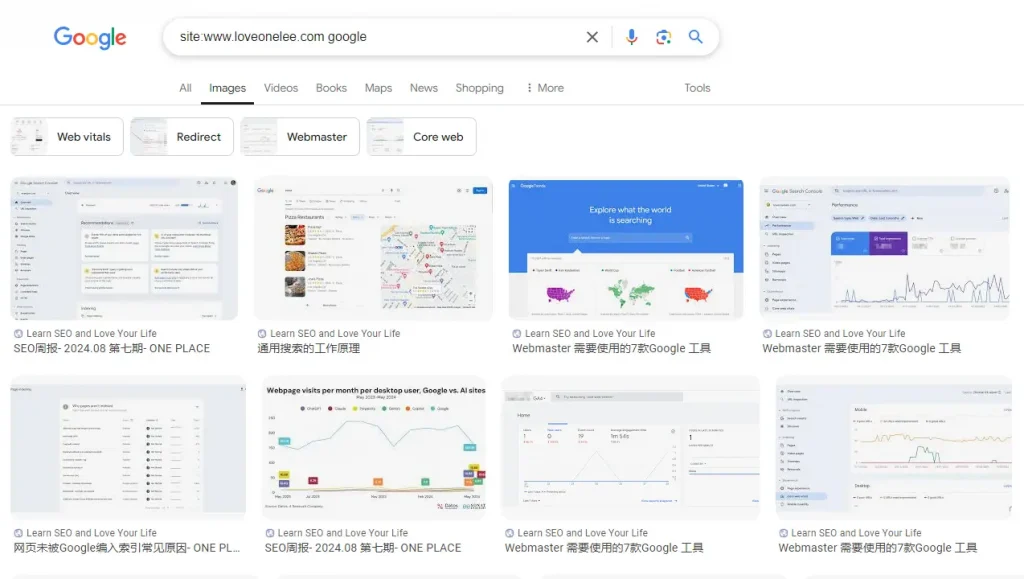
Task: Expand the More search categories menu
Action: [x=545, y=88]
